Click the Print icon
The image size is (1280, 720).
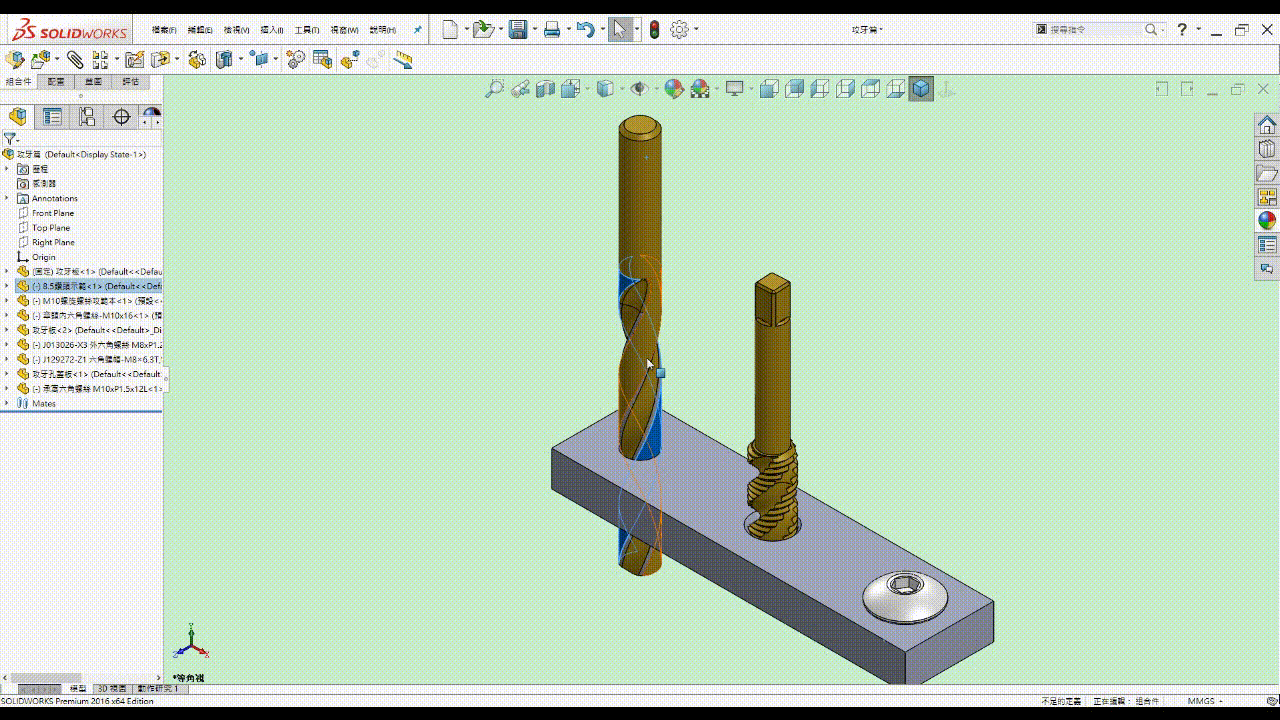551,30
